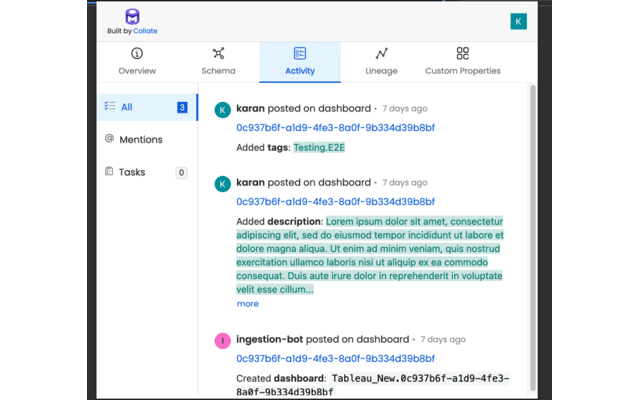640x400 pixels.
Task: Click karan's avatar on the tags post
Action: click(x=222, y=110)
